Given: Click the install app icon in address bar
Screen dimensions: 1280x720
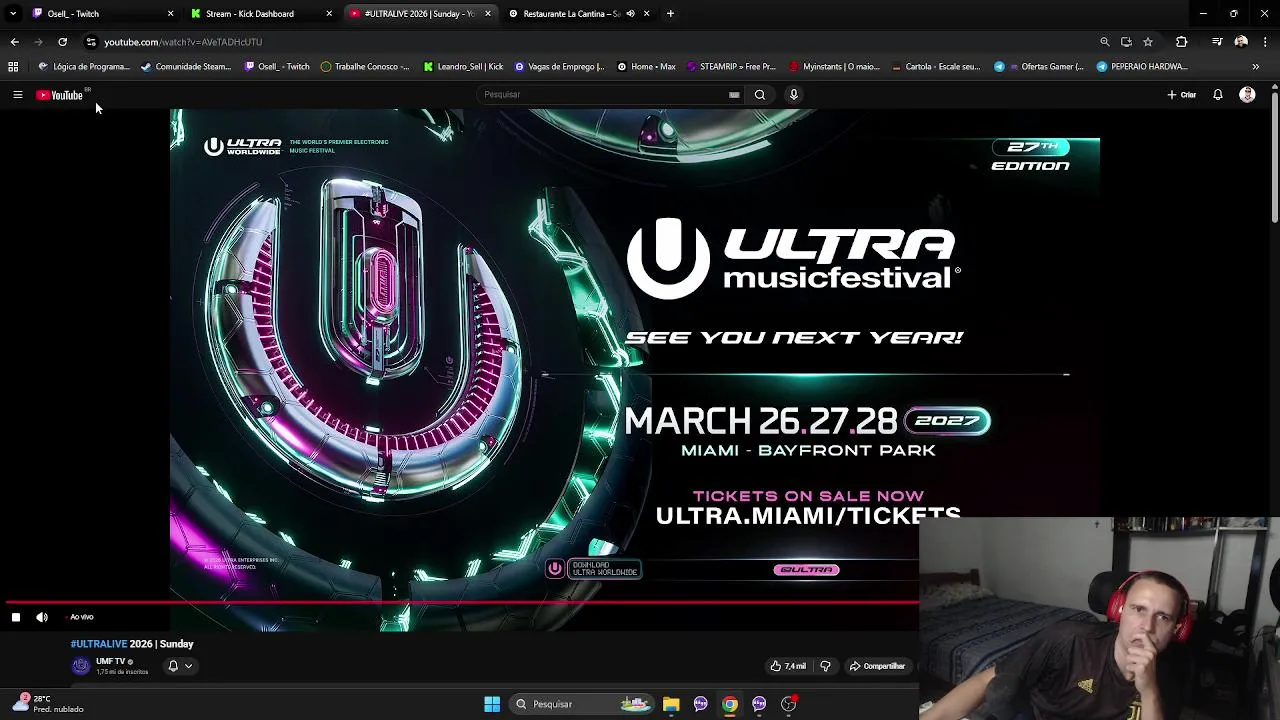Looking at the screenshot, I should pos(1126,42).
